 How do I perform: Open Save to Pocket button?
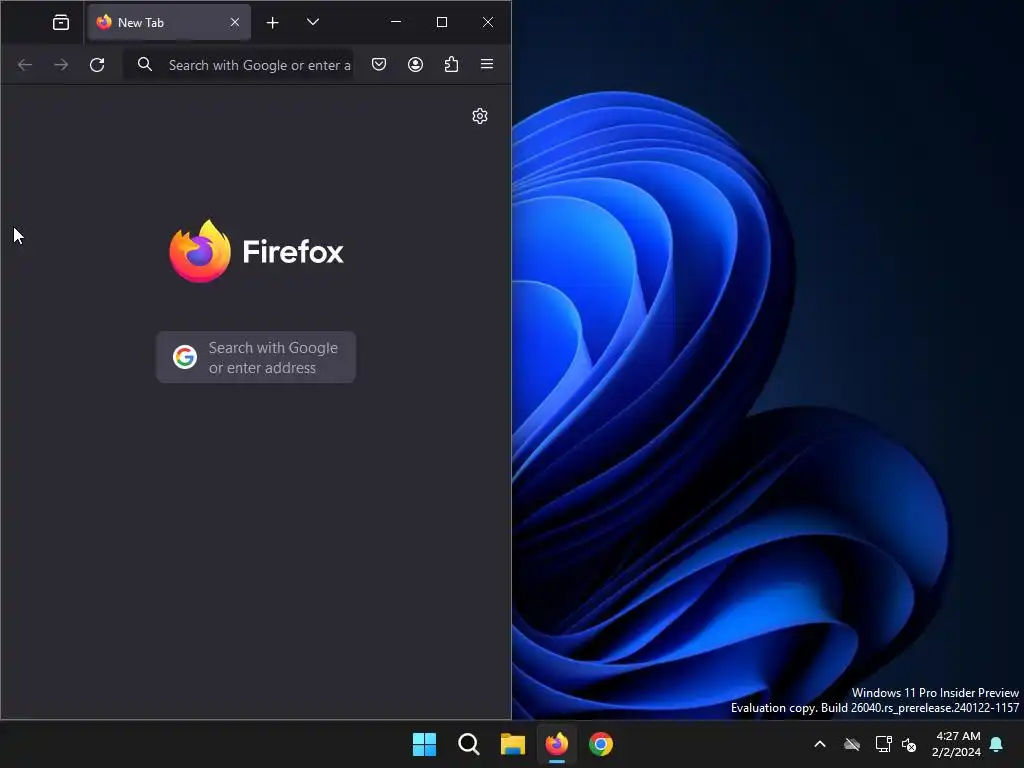point(379,64)
